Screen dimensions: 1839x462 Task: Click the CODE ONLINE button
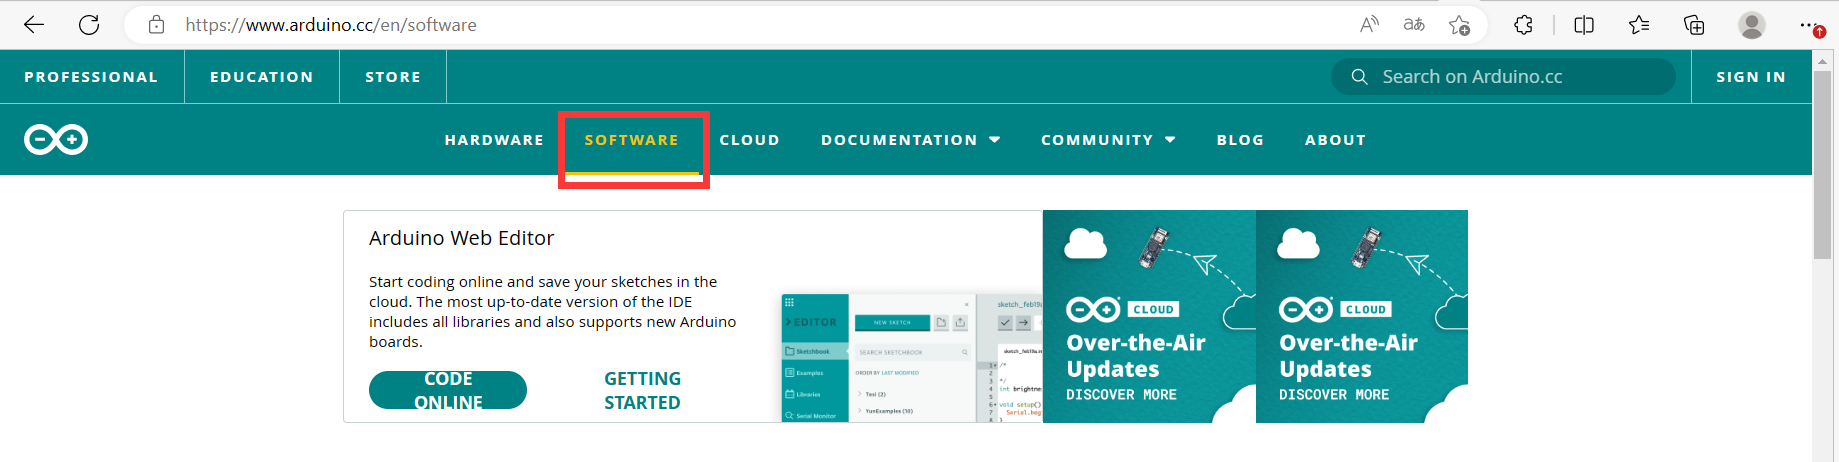[448, 390]
